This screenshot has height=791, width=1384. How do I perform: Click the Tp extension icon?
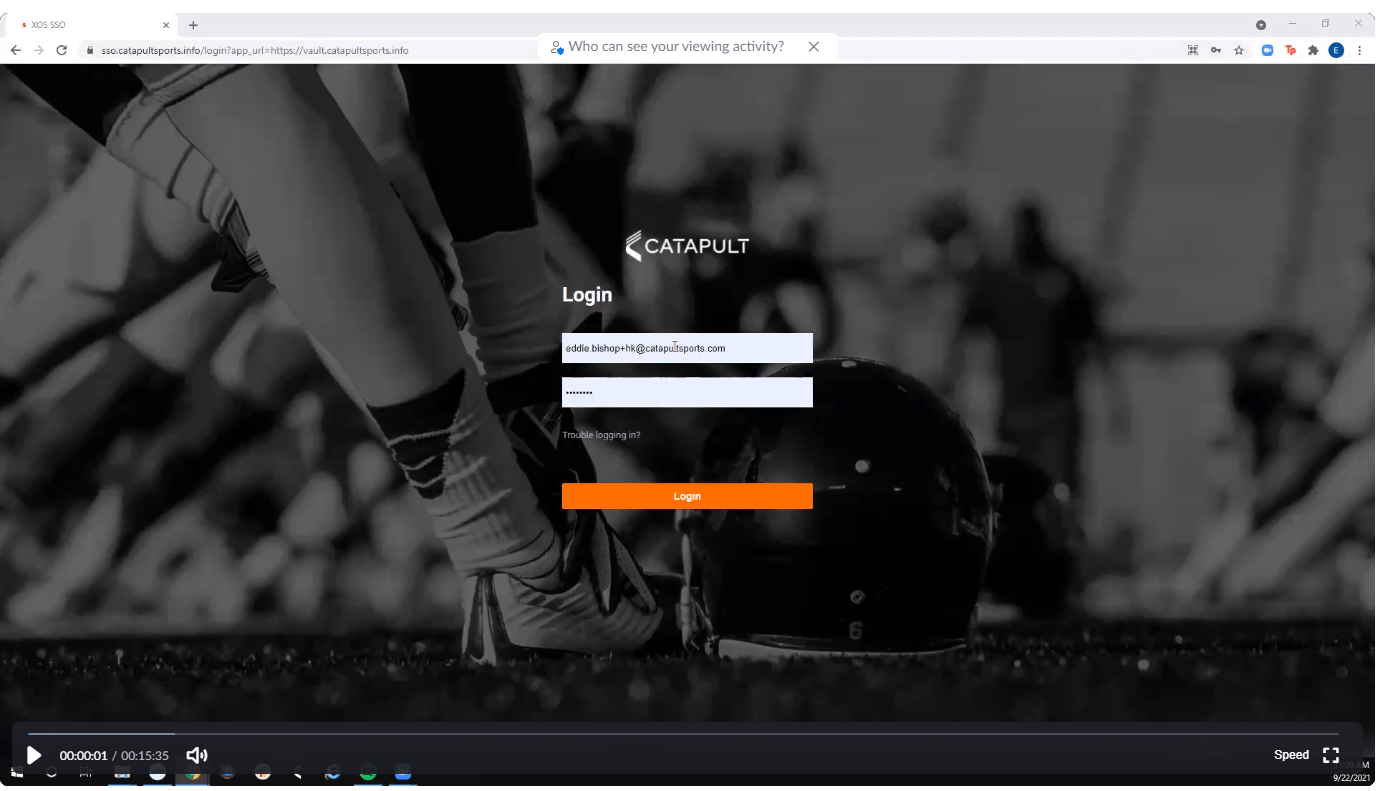pyautogui.click(x=1289, y=49)
